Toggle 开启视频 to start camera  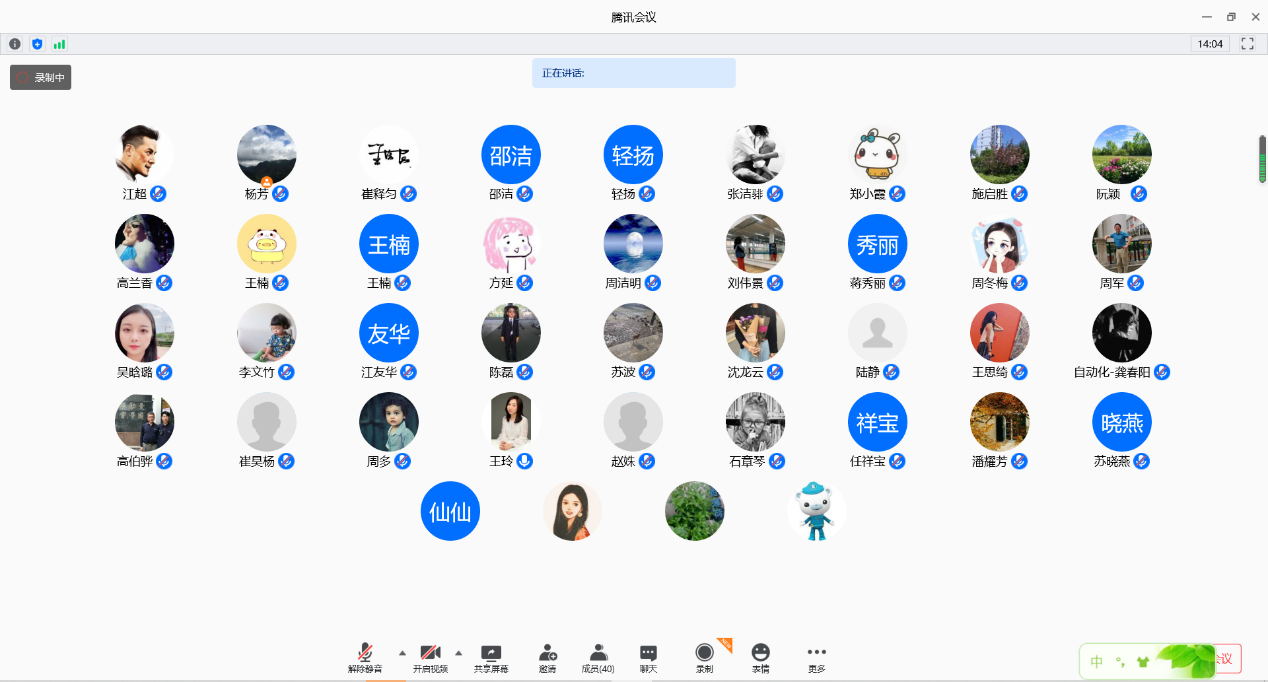click(430, 657)
